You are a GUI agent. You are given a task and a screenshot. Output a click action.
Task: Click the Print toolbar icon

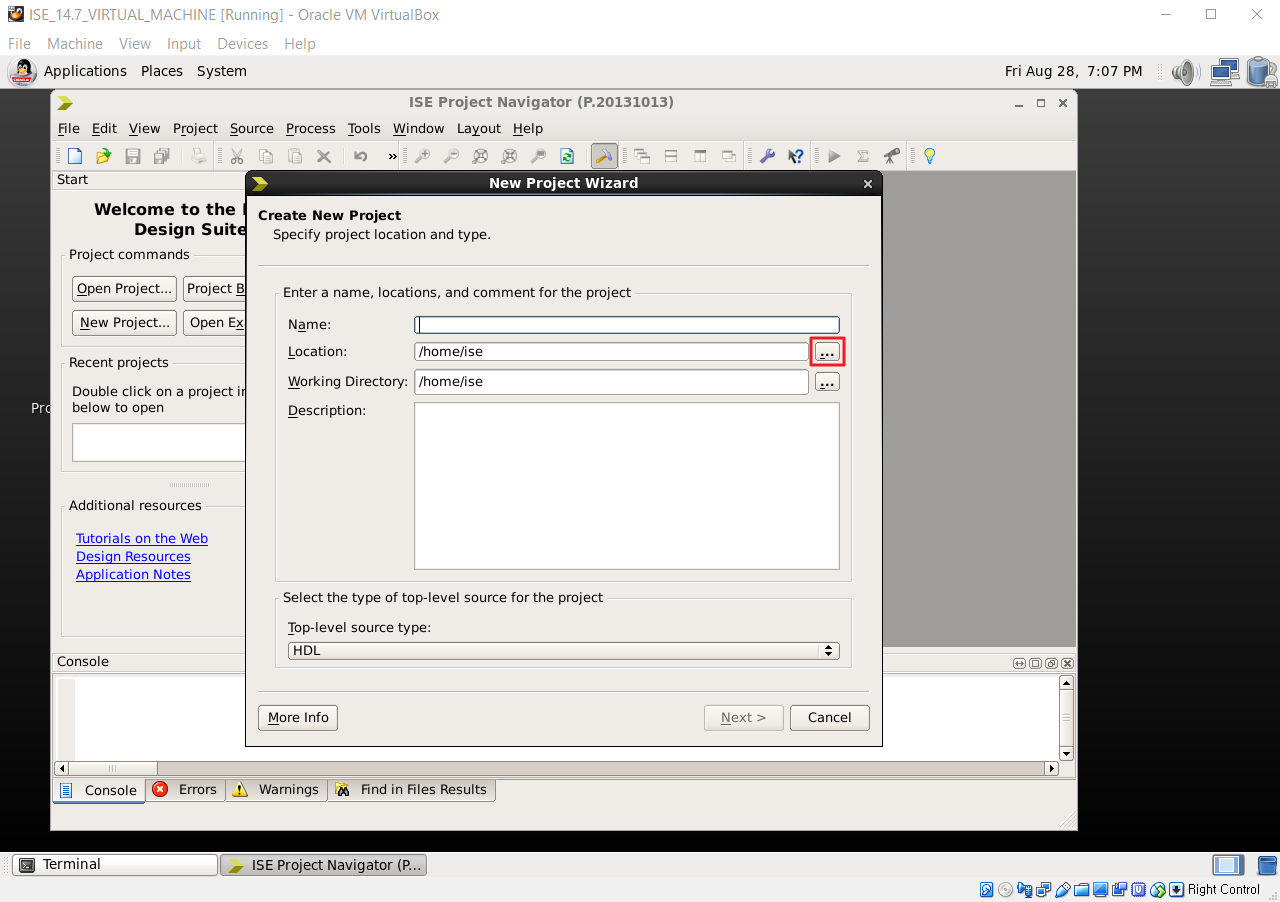[x=199, y=156]
